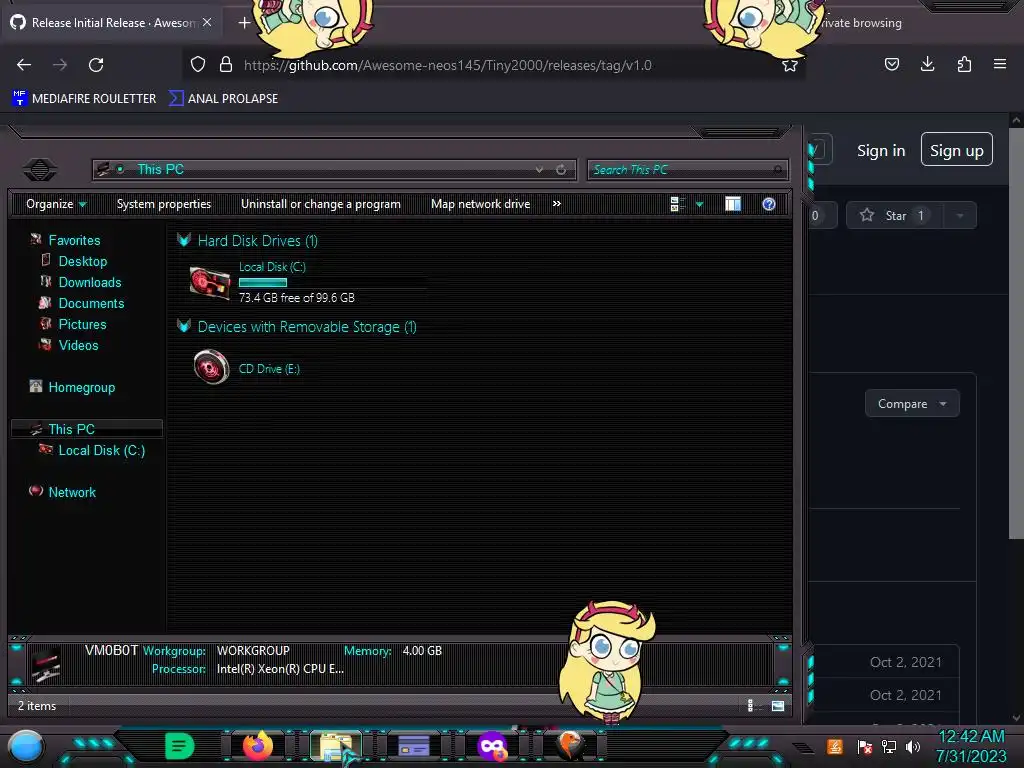Collapse the Hard Disk Drives group
The image size is (1024, 768).
(x=184, y=240)
